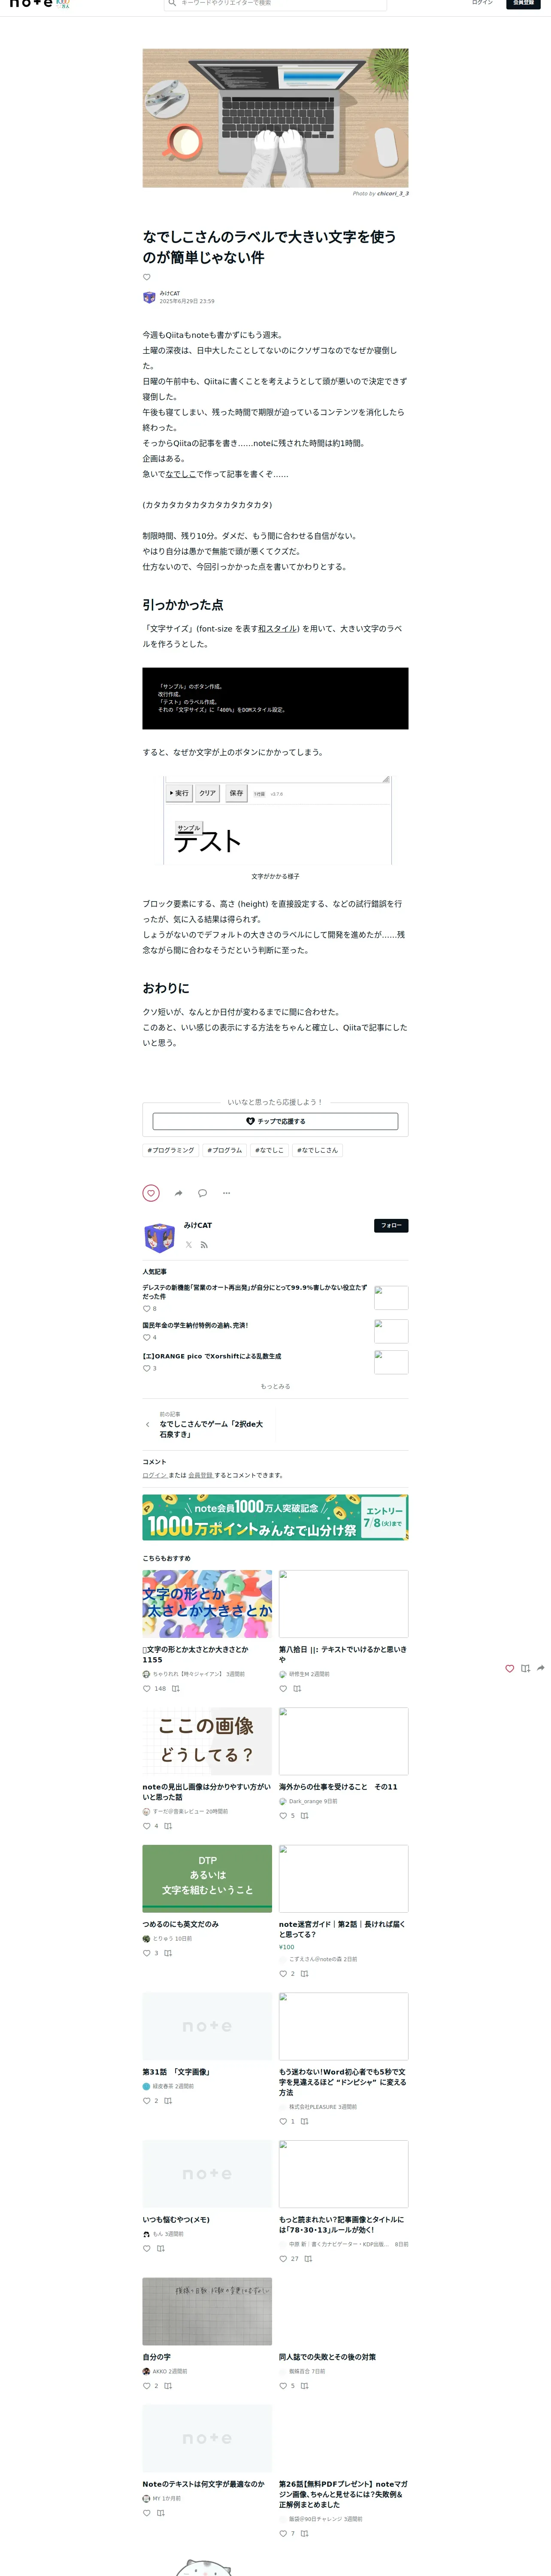Open the three-dot more options menu
This screenshot has height=2576, width=551.
pyautogui.click(x=226, y=1193)
